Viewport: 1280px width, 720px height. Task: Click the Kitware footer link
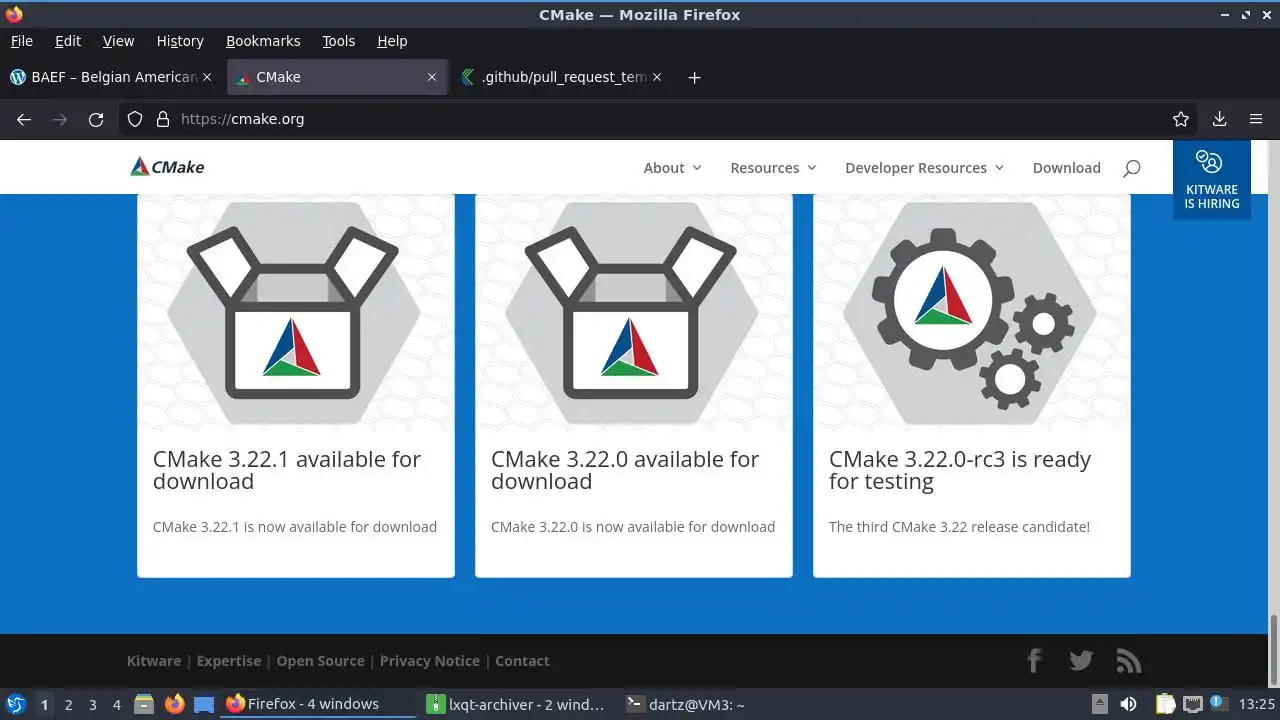tap(154, 661)
